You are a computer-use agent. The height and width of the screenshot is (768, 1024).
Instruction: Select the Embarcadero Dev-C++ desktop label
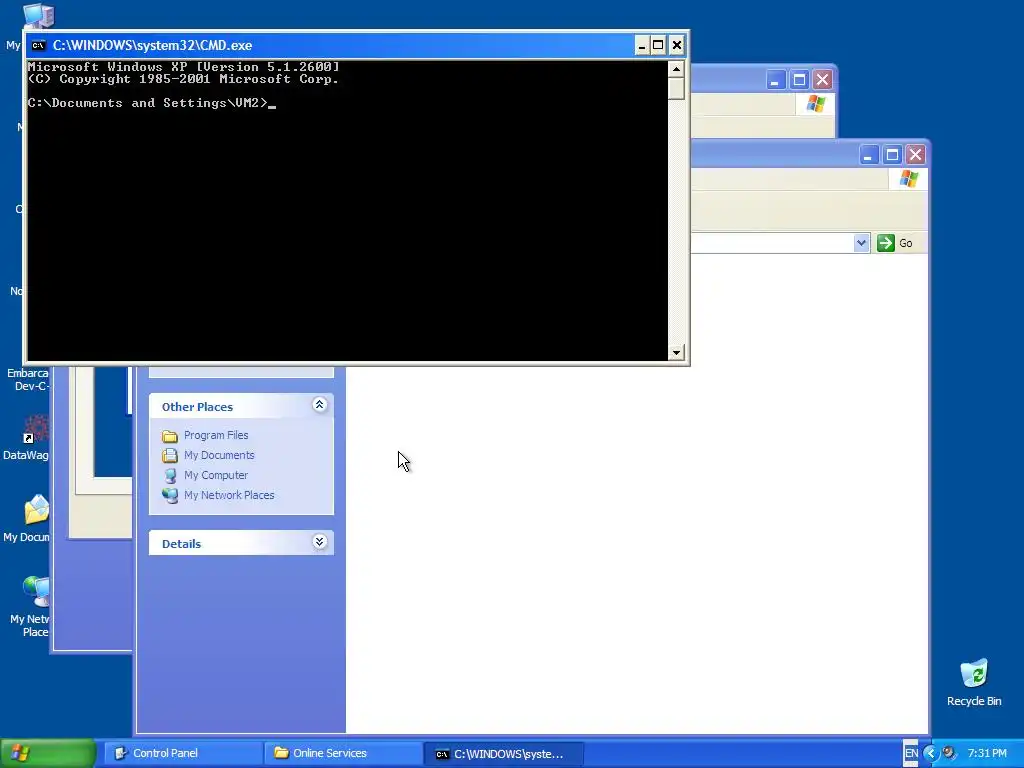(x=27, y=379)
